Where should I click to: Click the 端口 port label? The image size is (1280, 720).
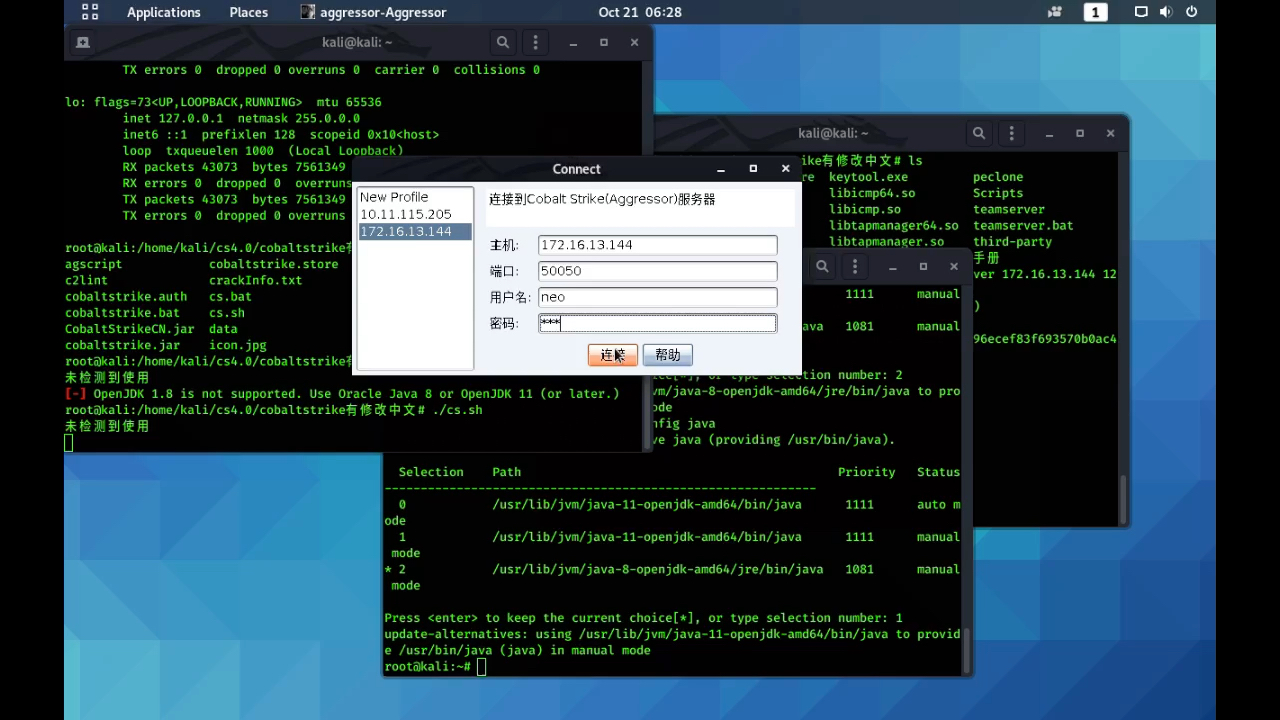point(504,271)
